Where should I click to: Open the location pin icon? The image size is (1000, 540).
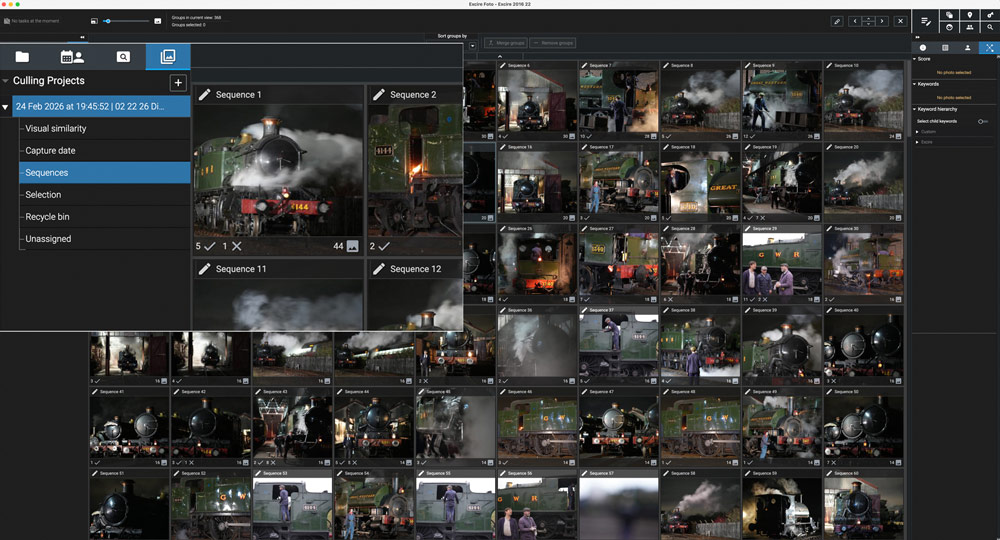[x=969, y=15]
